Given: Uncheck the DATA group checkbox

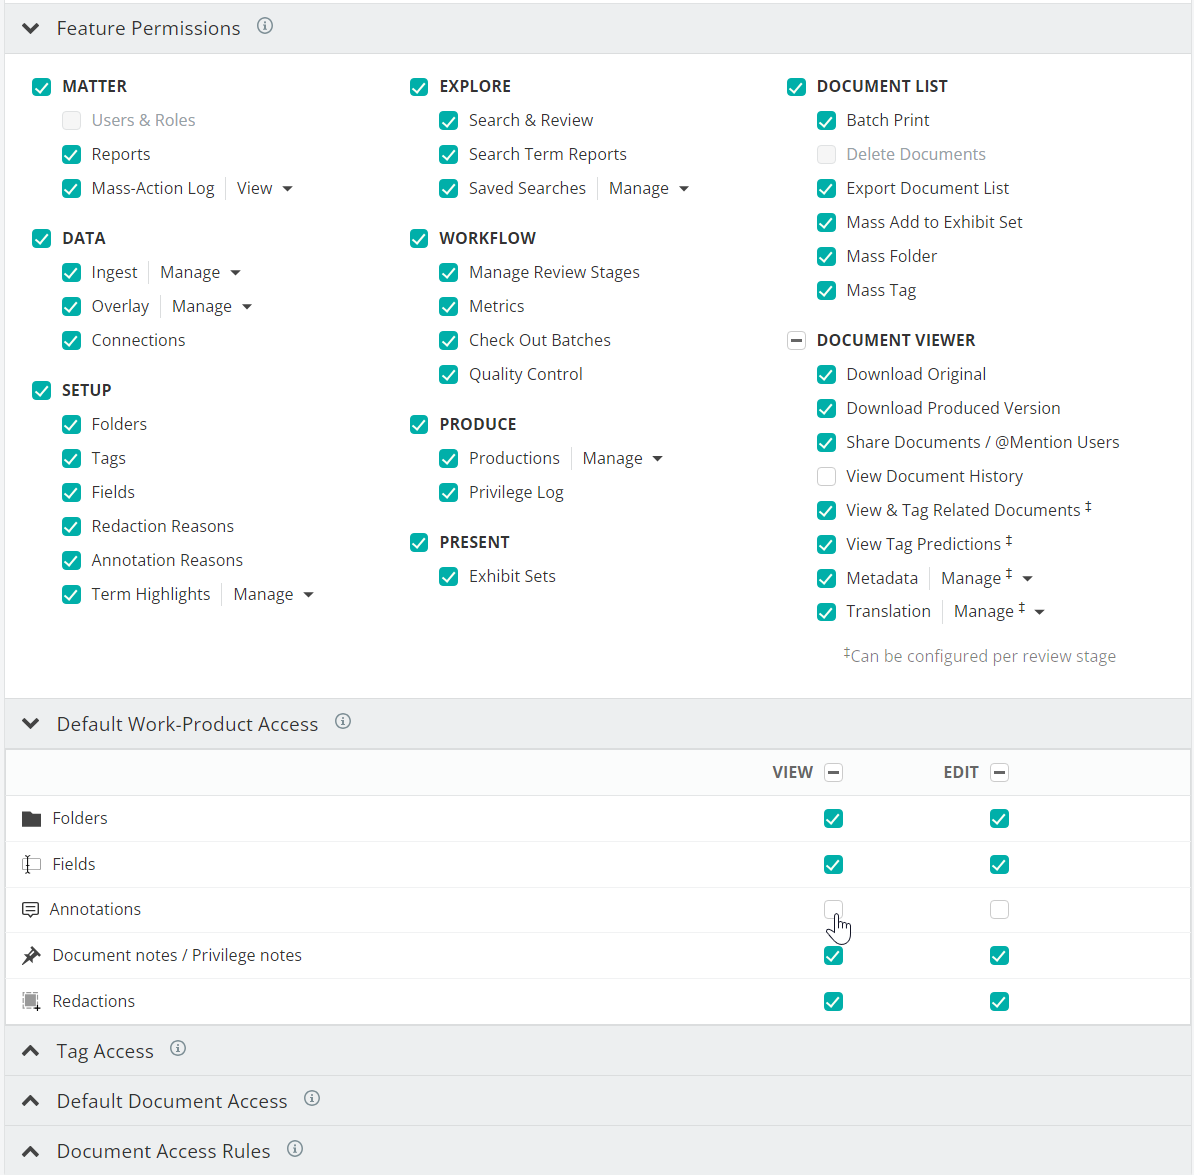Looking at the screenshot, I should click(41, 238).
